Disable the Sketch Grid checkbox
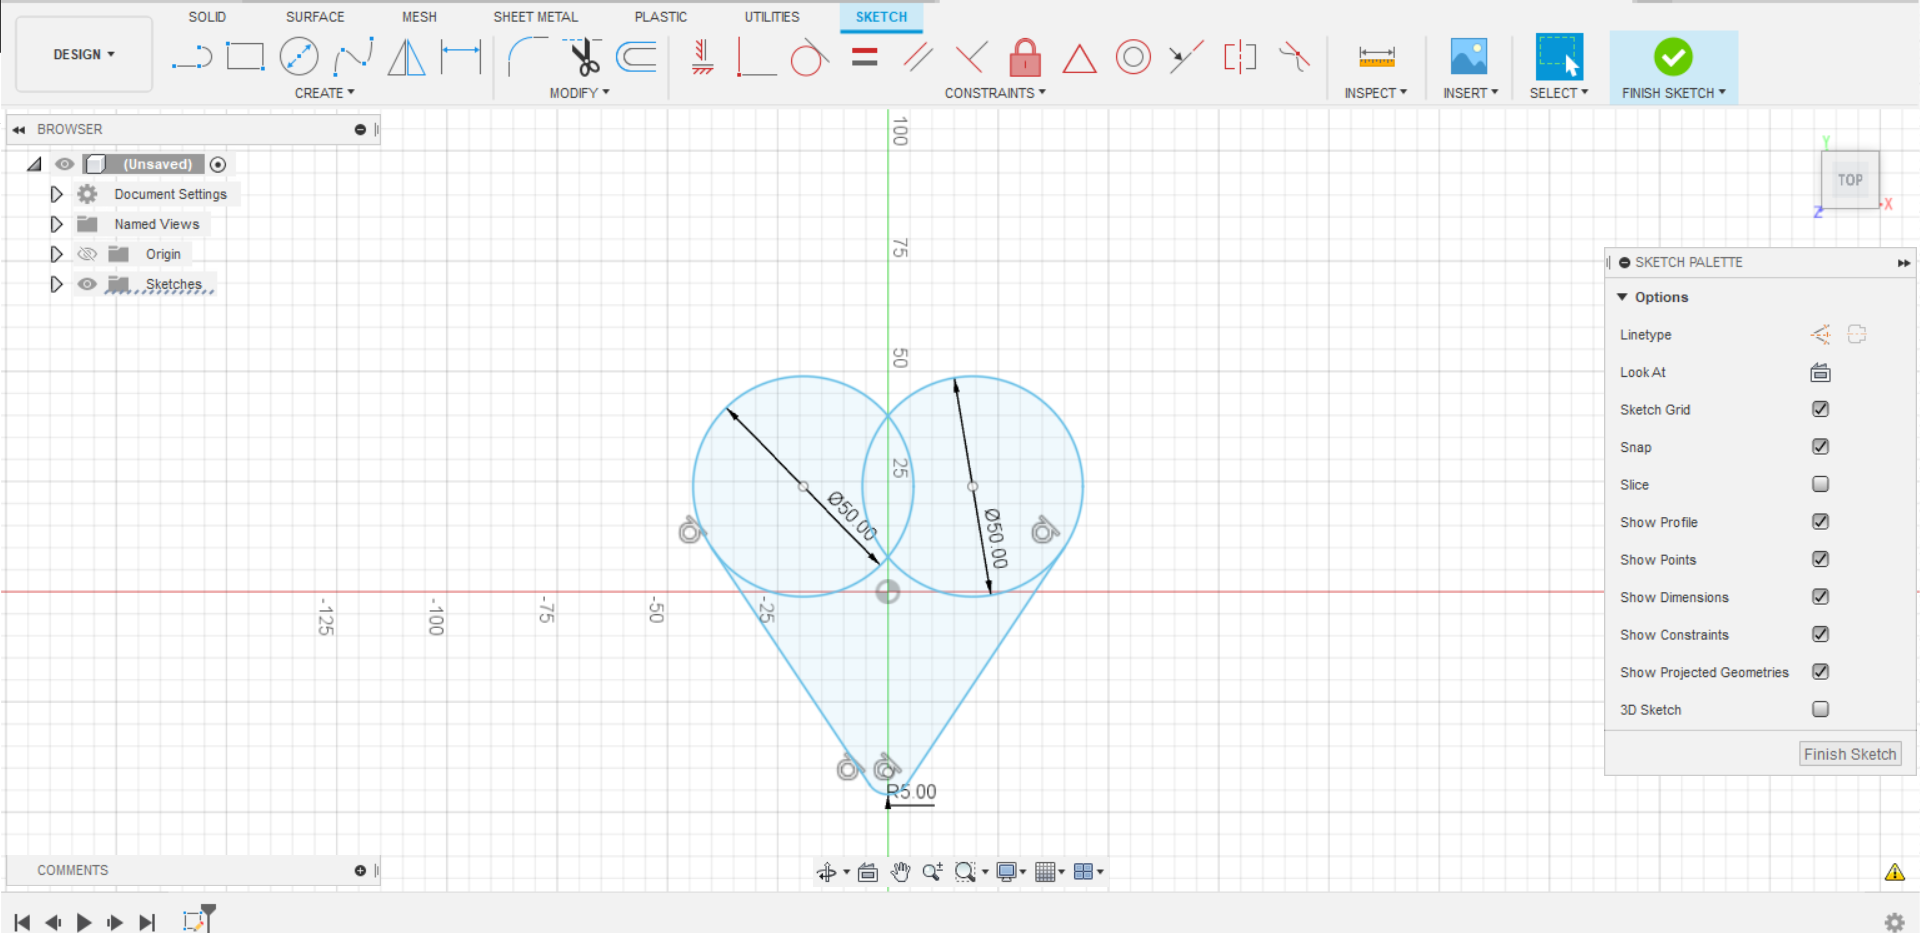 [1820, 409]
